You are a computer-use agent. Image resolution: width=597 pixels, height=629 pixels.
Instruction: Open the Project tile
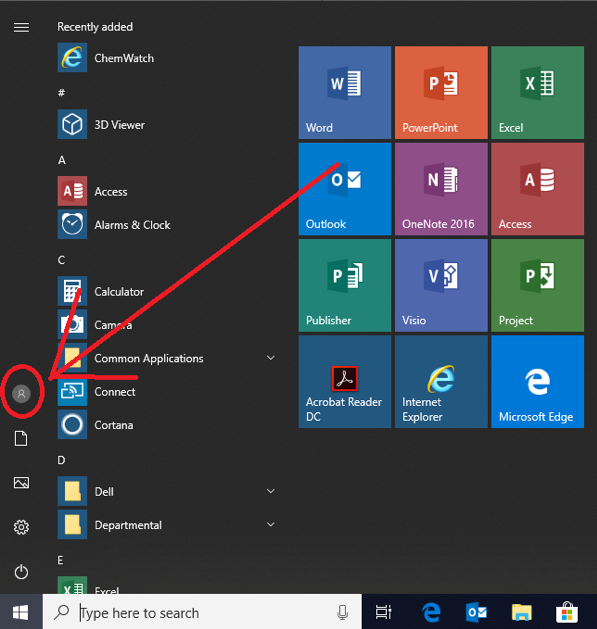(537, 285)
